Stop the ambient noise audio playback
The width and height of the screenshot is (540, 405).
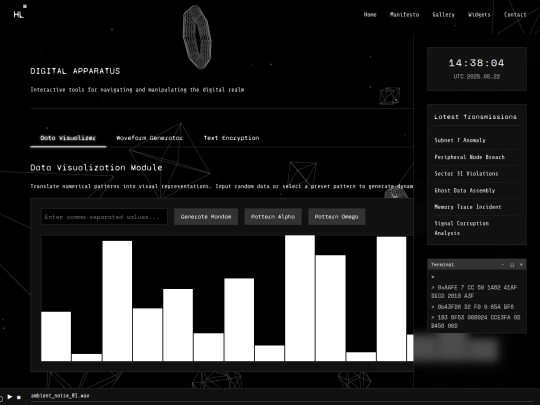19,397
